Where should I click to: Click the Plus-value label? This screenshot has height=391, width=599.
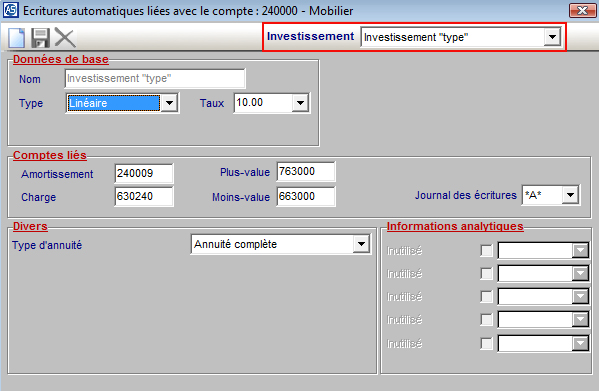pos(245,172)
